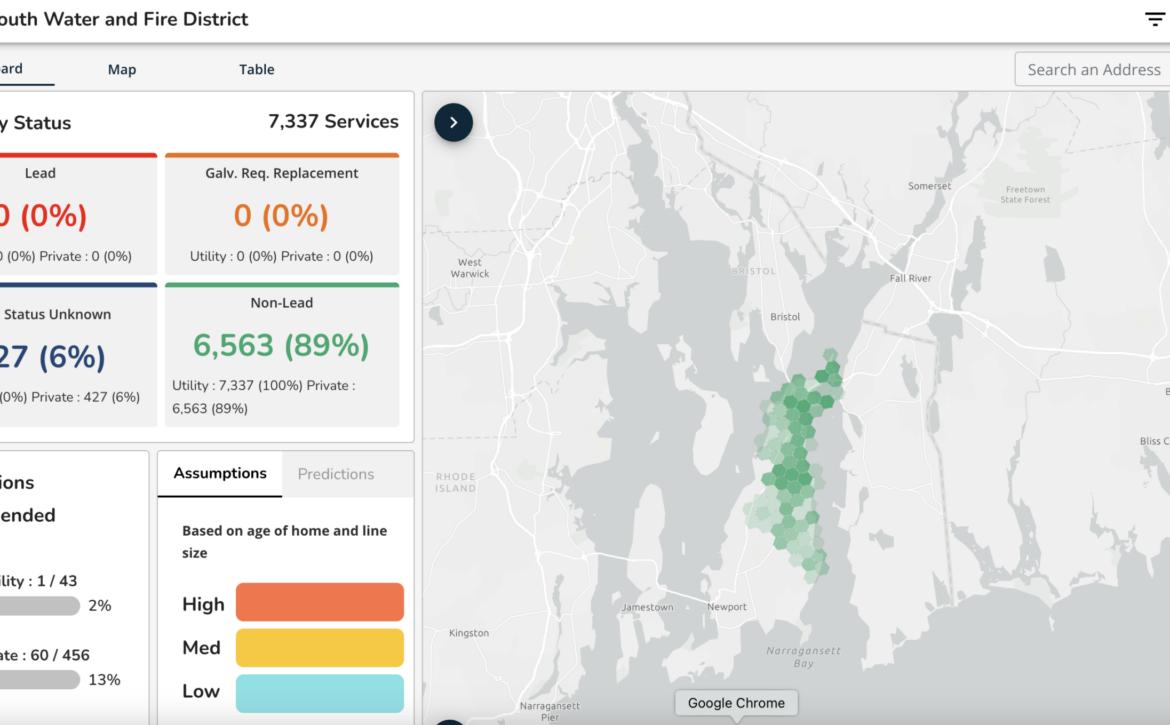Image resolution: width=1170 pixels, height=725 pixels.
Task: Click the 13% private progress bar
Action: (x=35, y=680)
